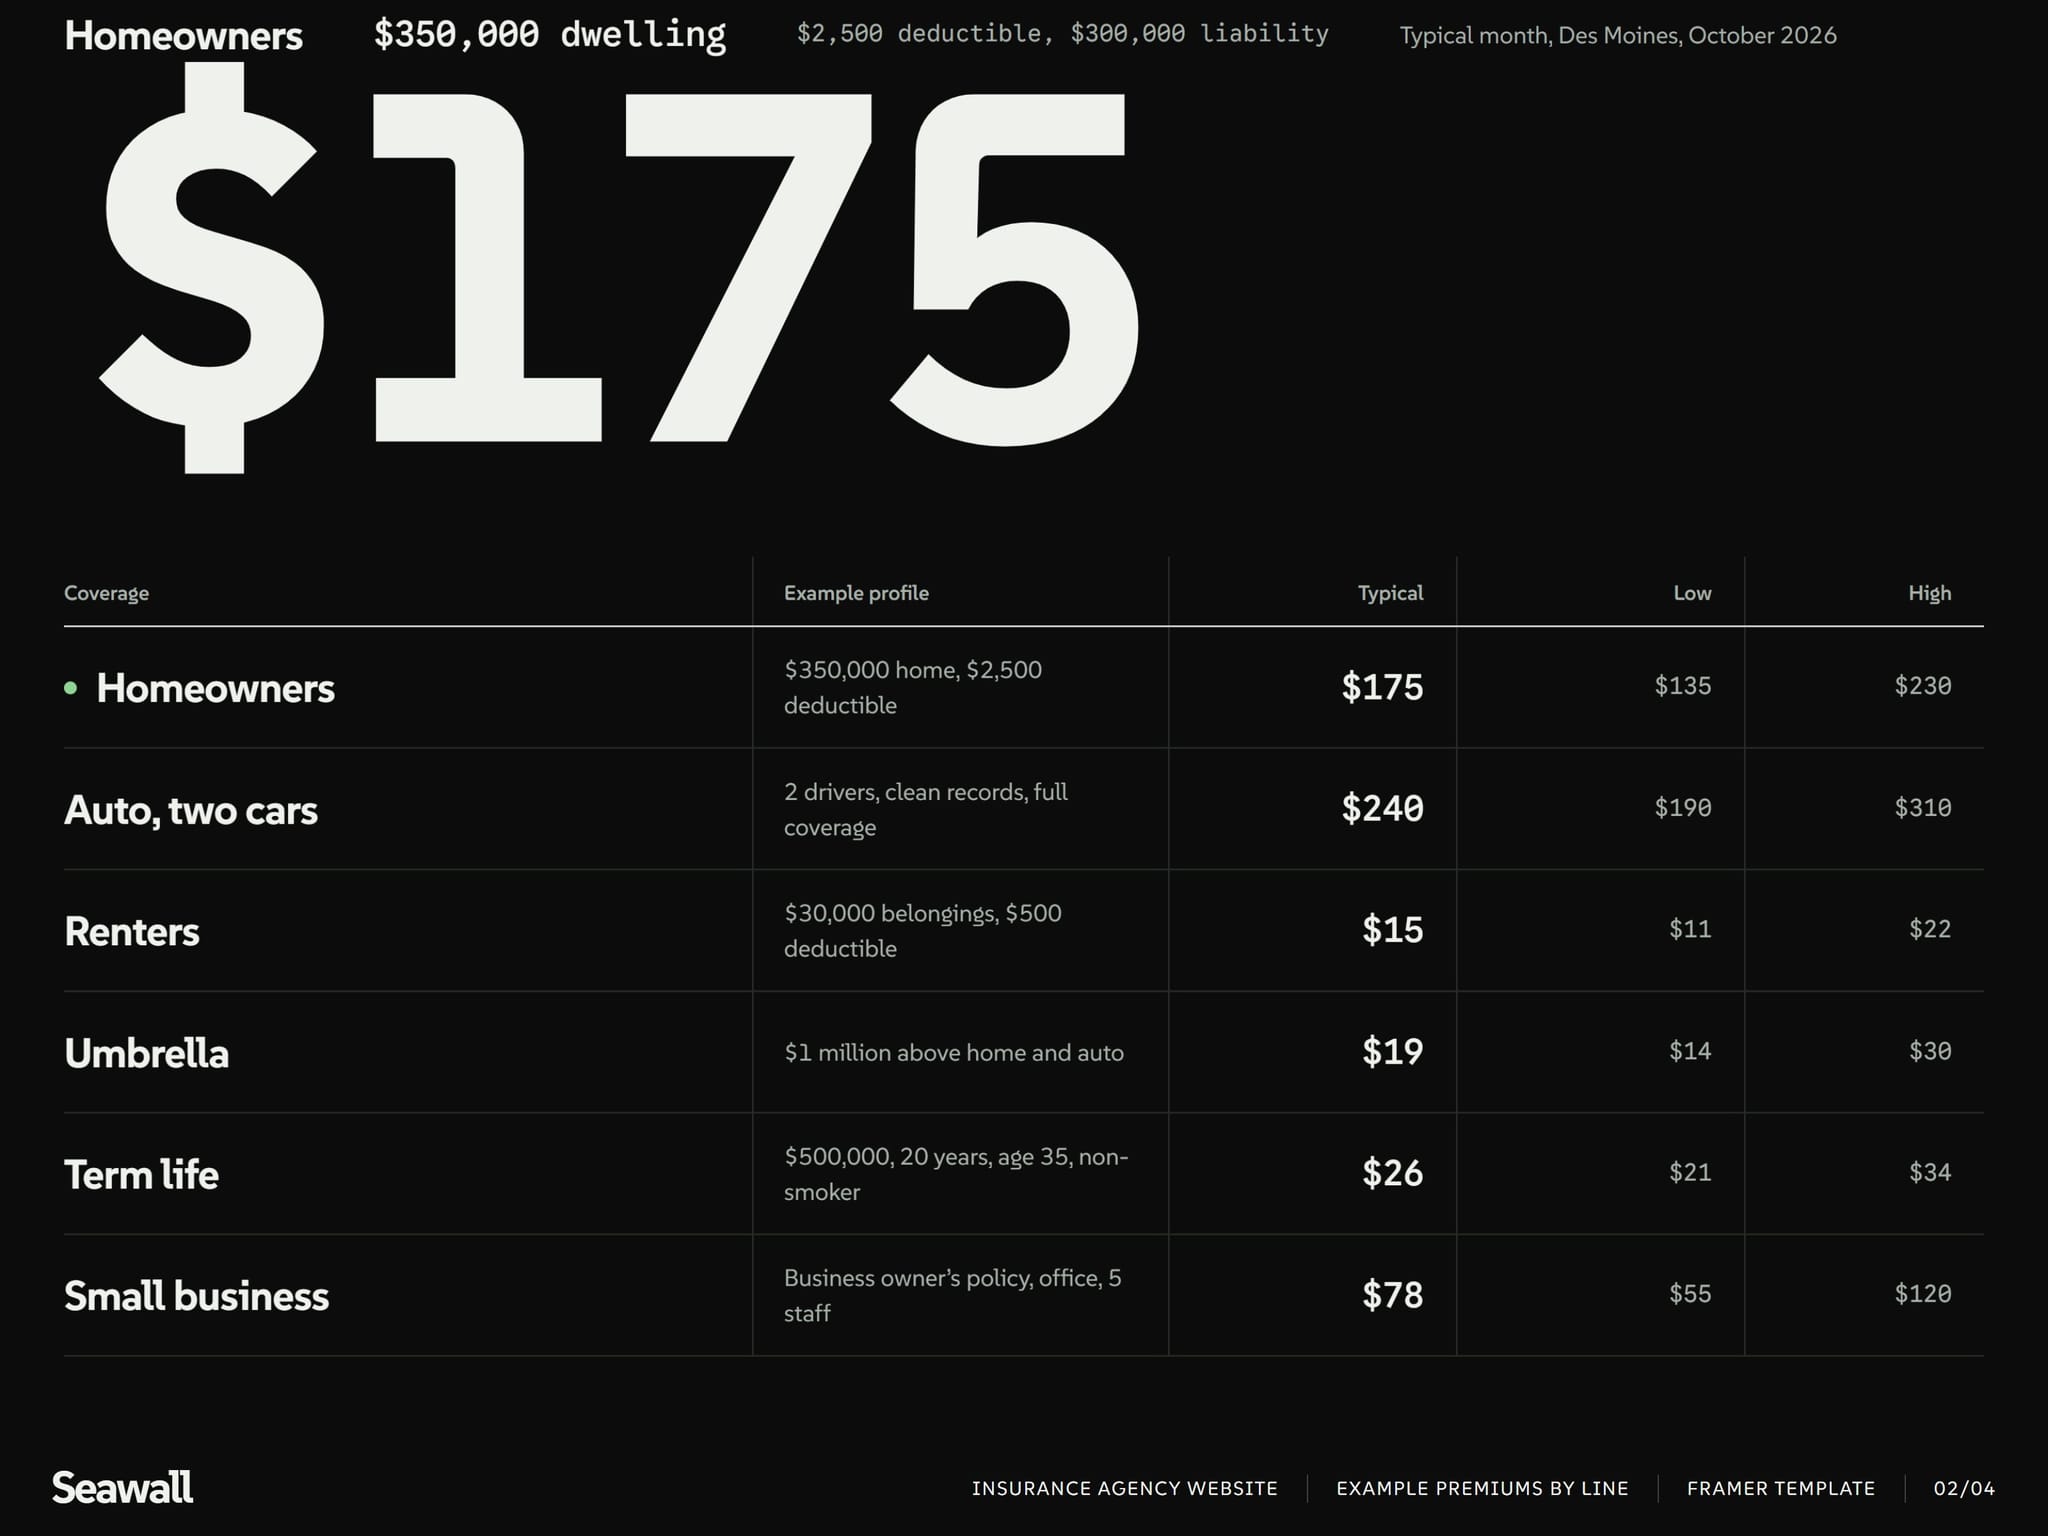Click the $78 typical price for Small business
This screenshot has width=2048, height=1536.
pyautogui.click(x=1392, y=1295)
